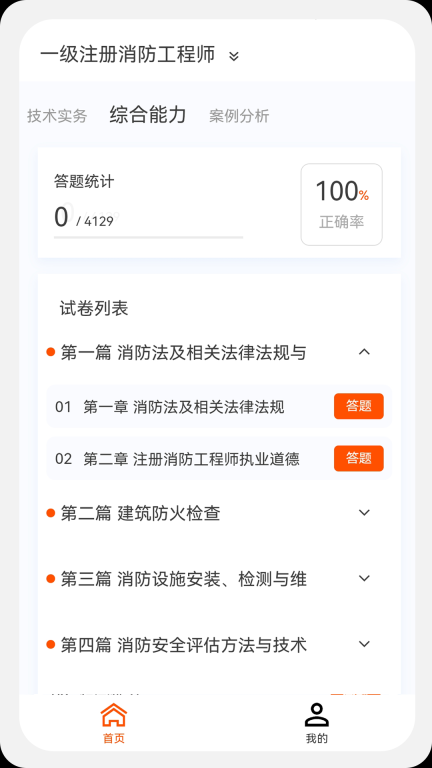432x768 pixels.
Task: Click the answered-questions progress bar
Action: point(148,238)
